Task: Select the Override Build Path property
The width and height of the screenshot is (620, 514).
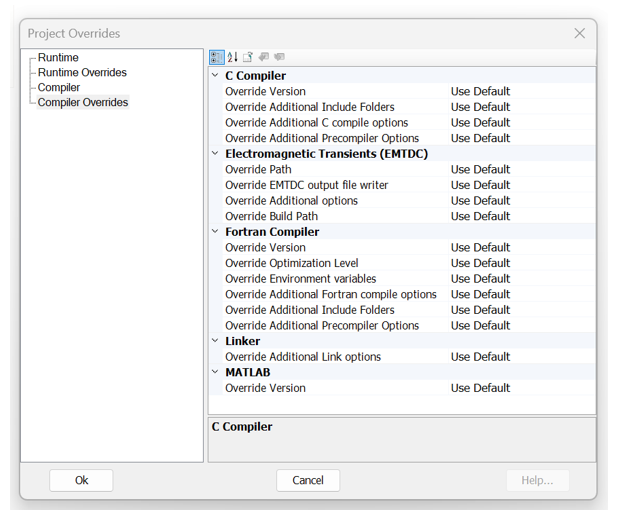Action: tap(271, 216)
